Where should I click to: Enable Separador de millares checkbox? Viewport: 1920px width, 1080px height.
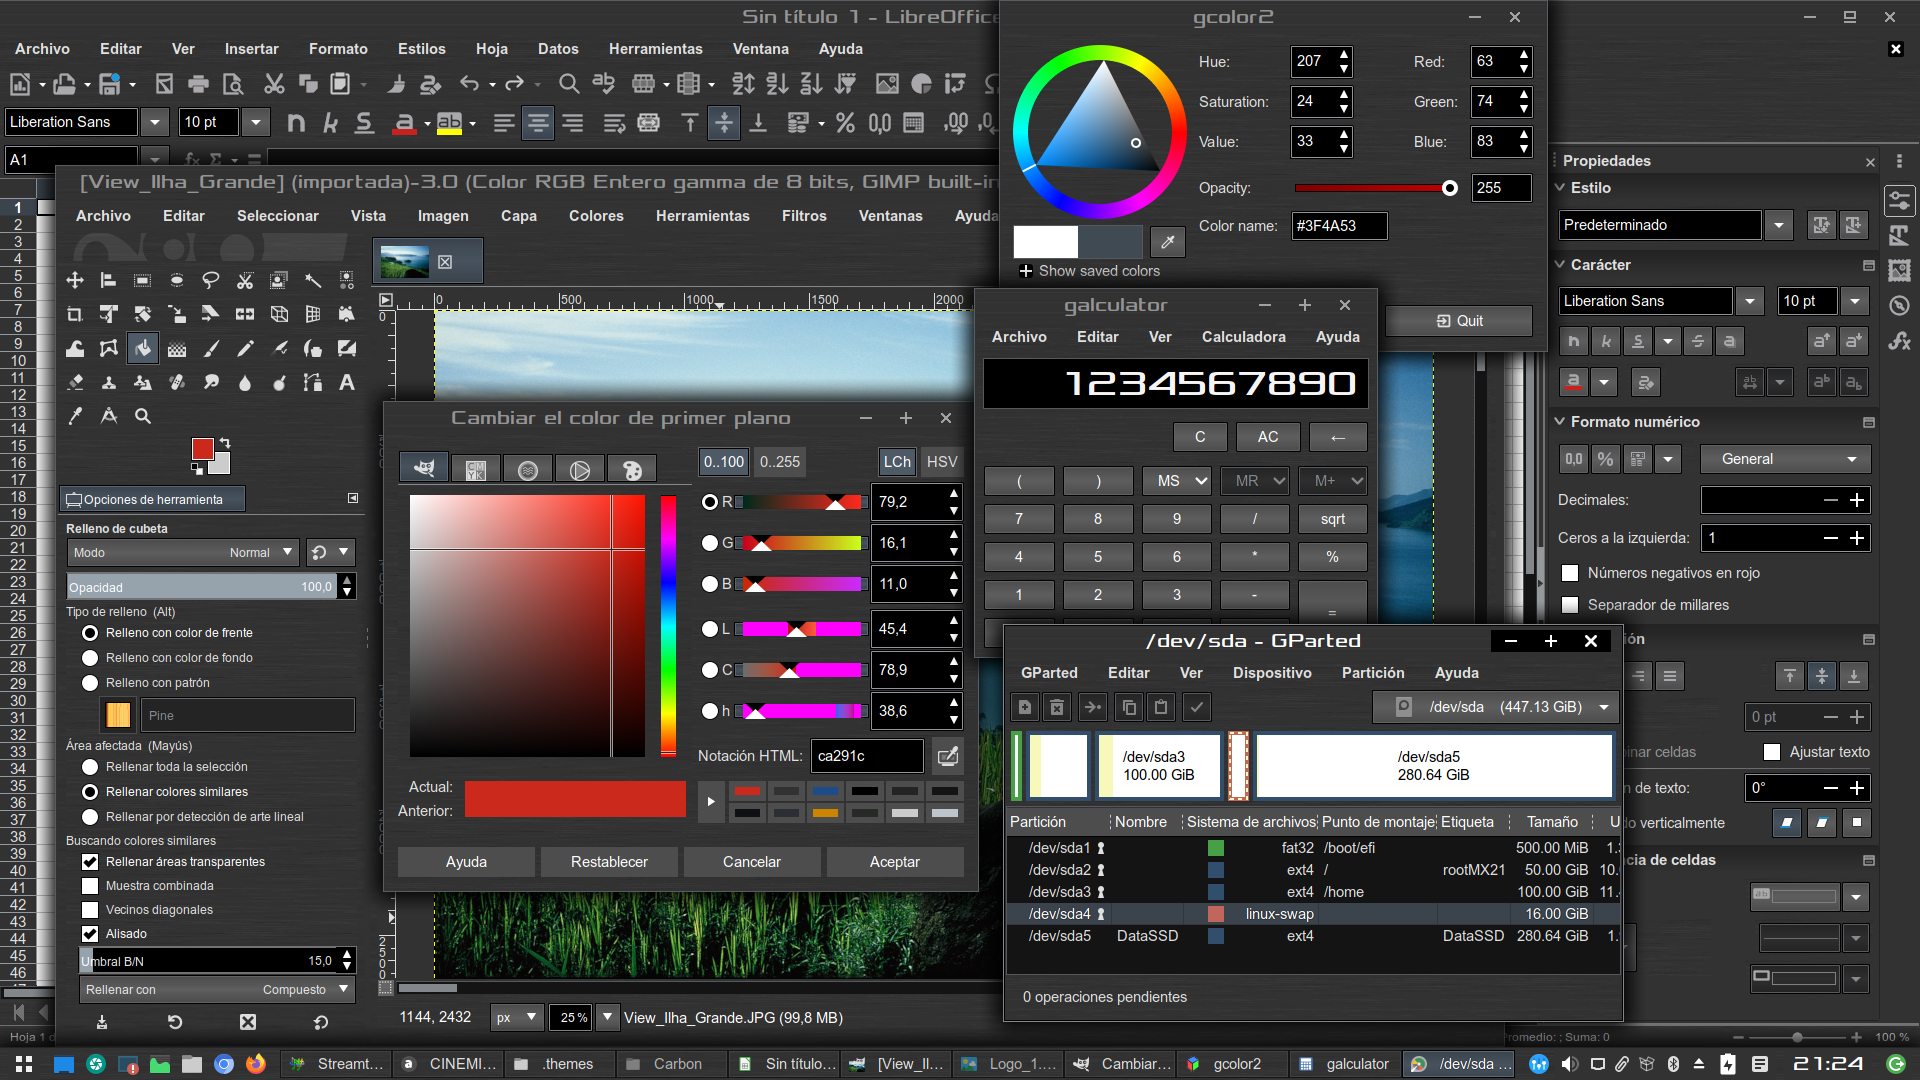[1570, 605]
